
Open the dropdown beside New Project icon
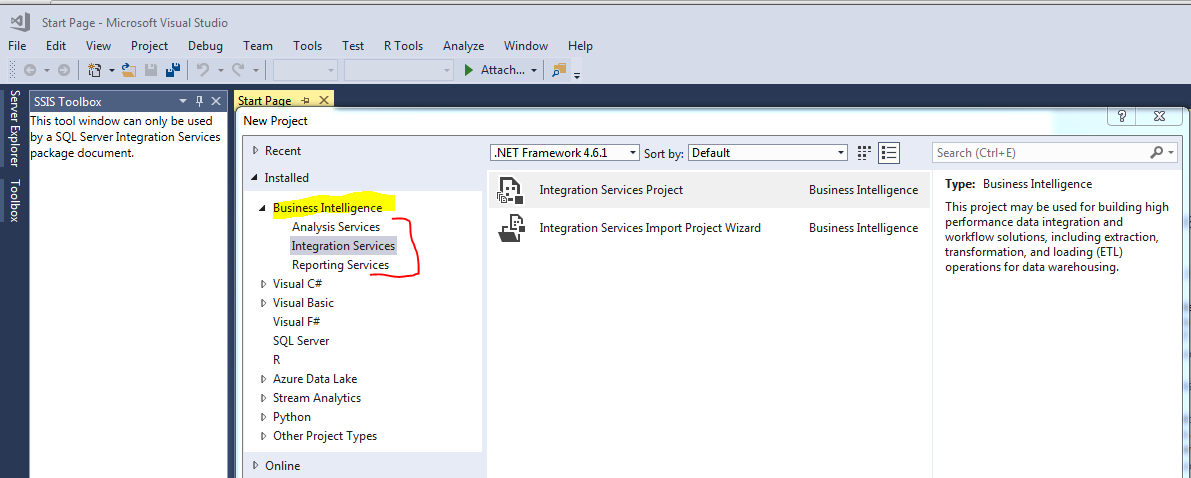click(x=112, y=71)
